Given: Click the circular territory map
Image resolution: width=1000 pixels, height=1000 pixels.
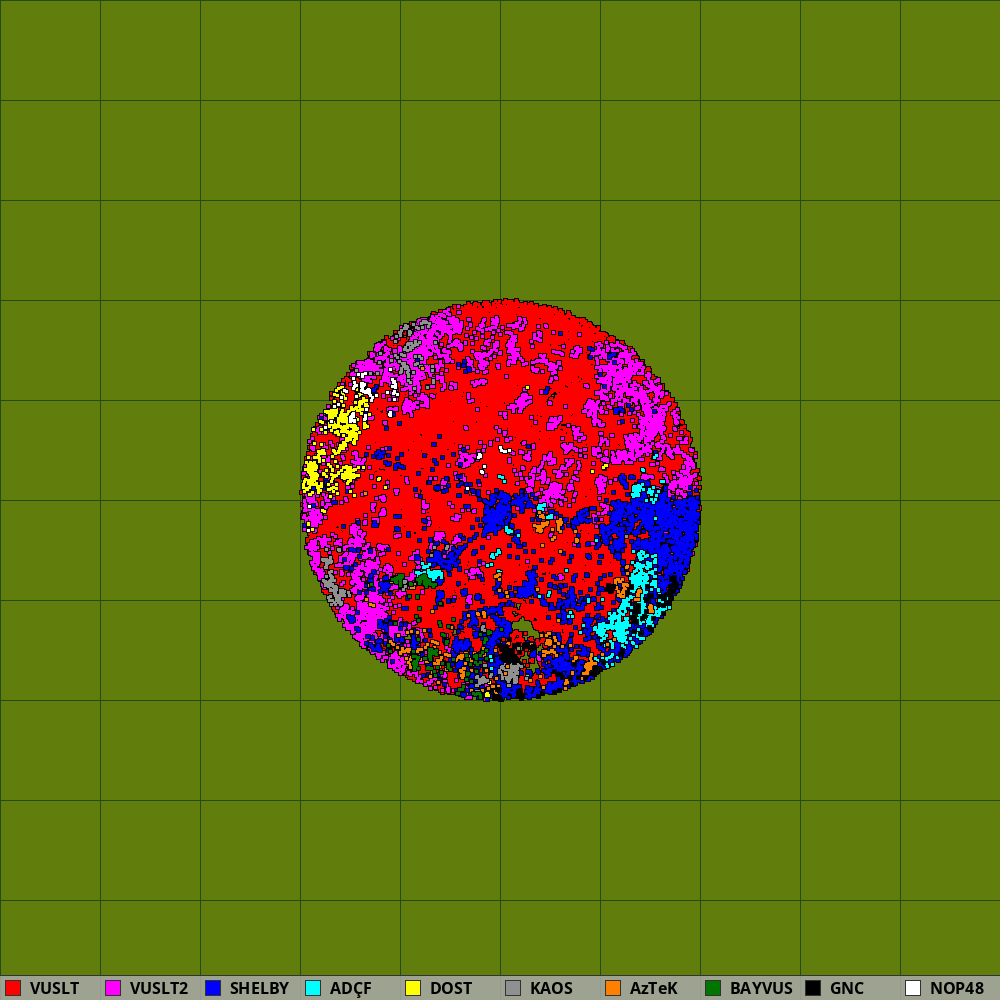Looking at the screenshot, I should click(501, 500).
